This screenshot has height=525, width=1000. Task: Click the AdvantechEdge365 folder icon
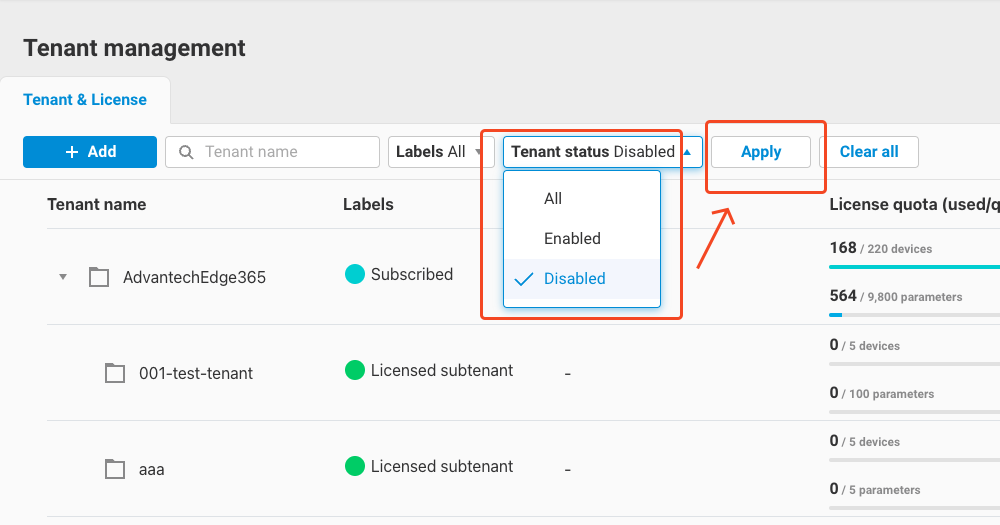point(99,277)
